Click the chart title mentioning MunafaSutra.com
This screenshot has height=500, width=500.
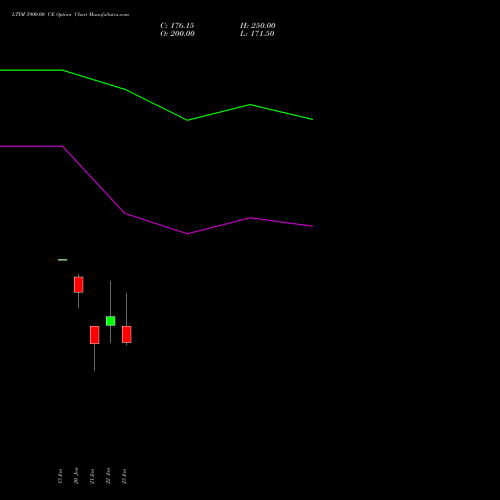click(x=70, y=15)
